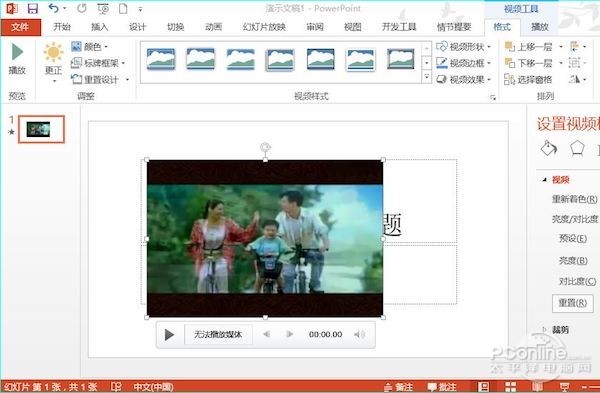This screenshot has width=600, height=393.
Task: Open the 更正 corrections sun icon
Action: tap(54, 52)
